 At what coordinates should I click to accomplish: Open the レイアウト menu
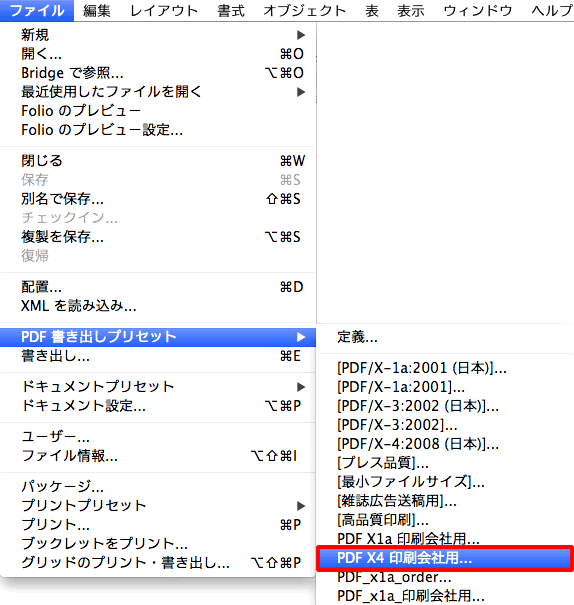(x=164, y=10)
